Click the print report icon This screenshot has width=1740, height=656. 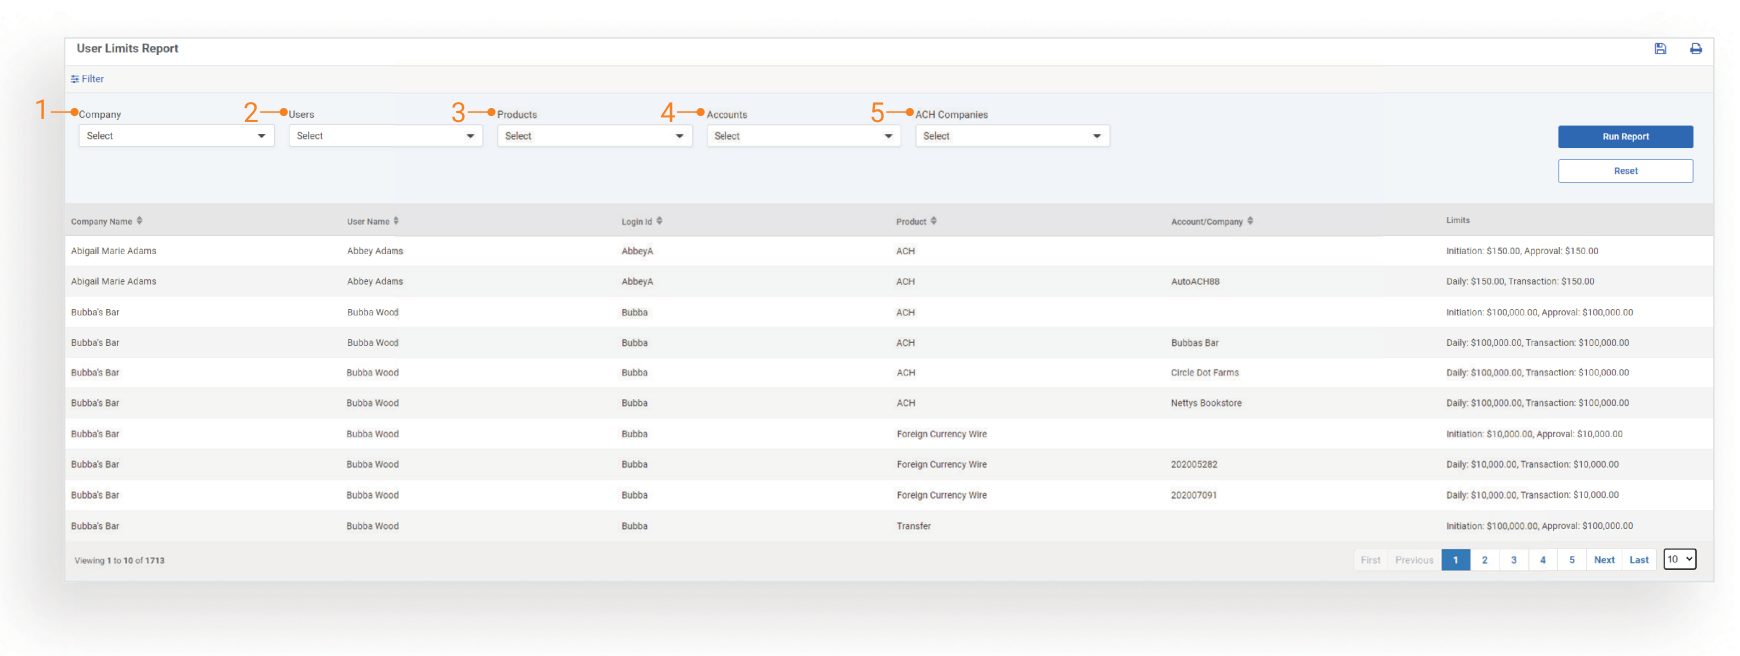[x=1696, y=49]
